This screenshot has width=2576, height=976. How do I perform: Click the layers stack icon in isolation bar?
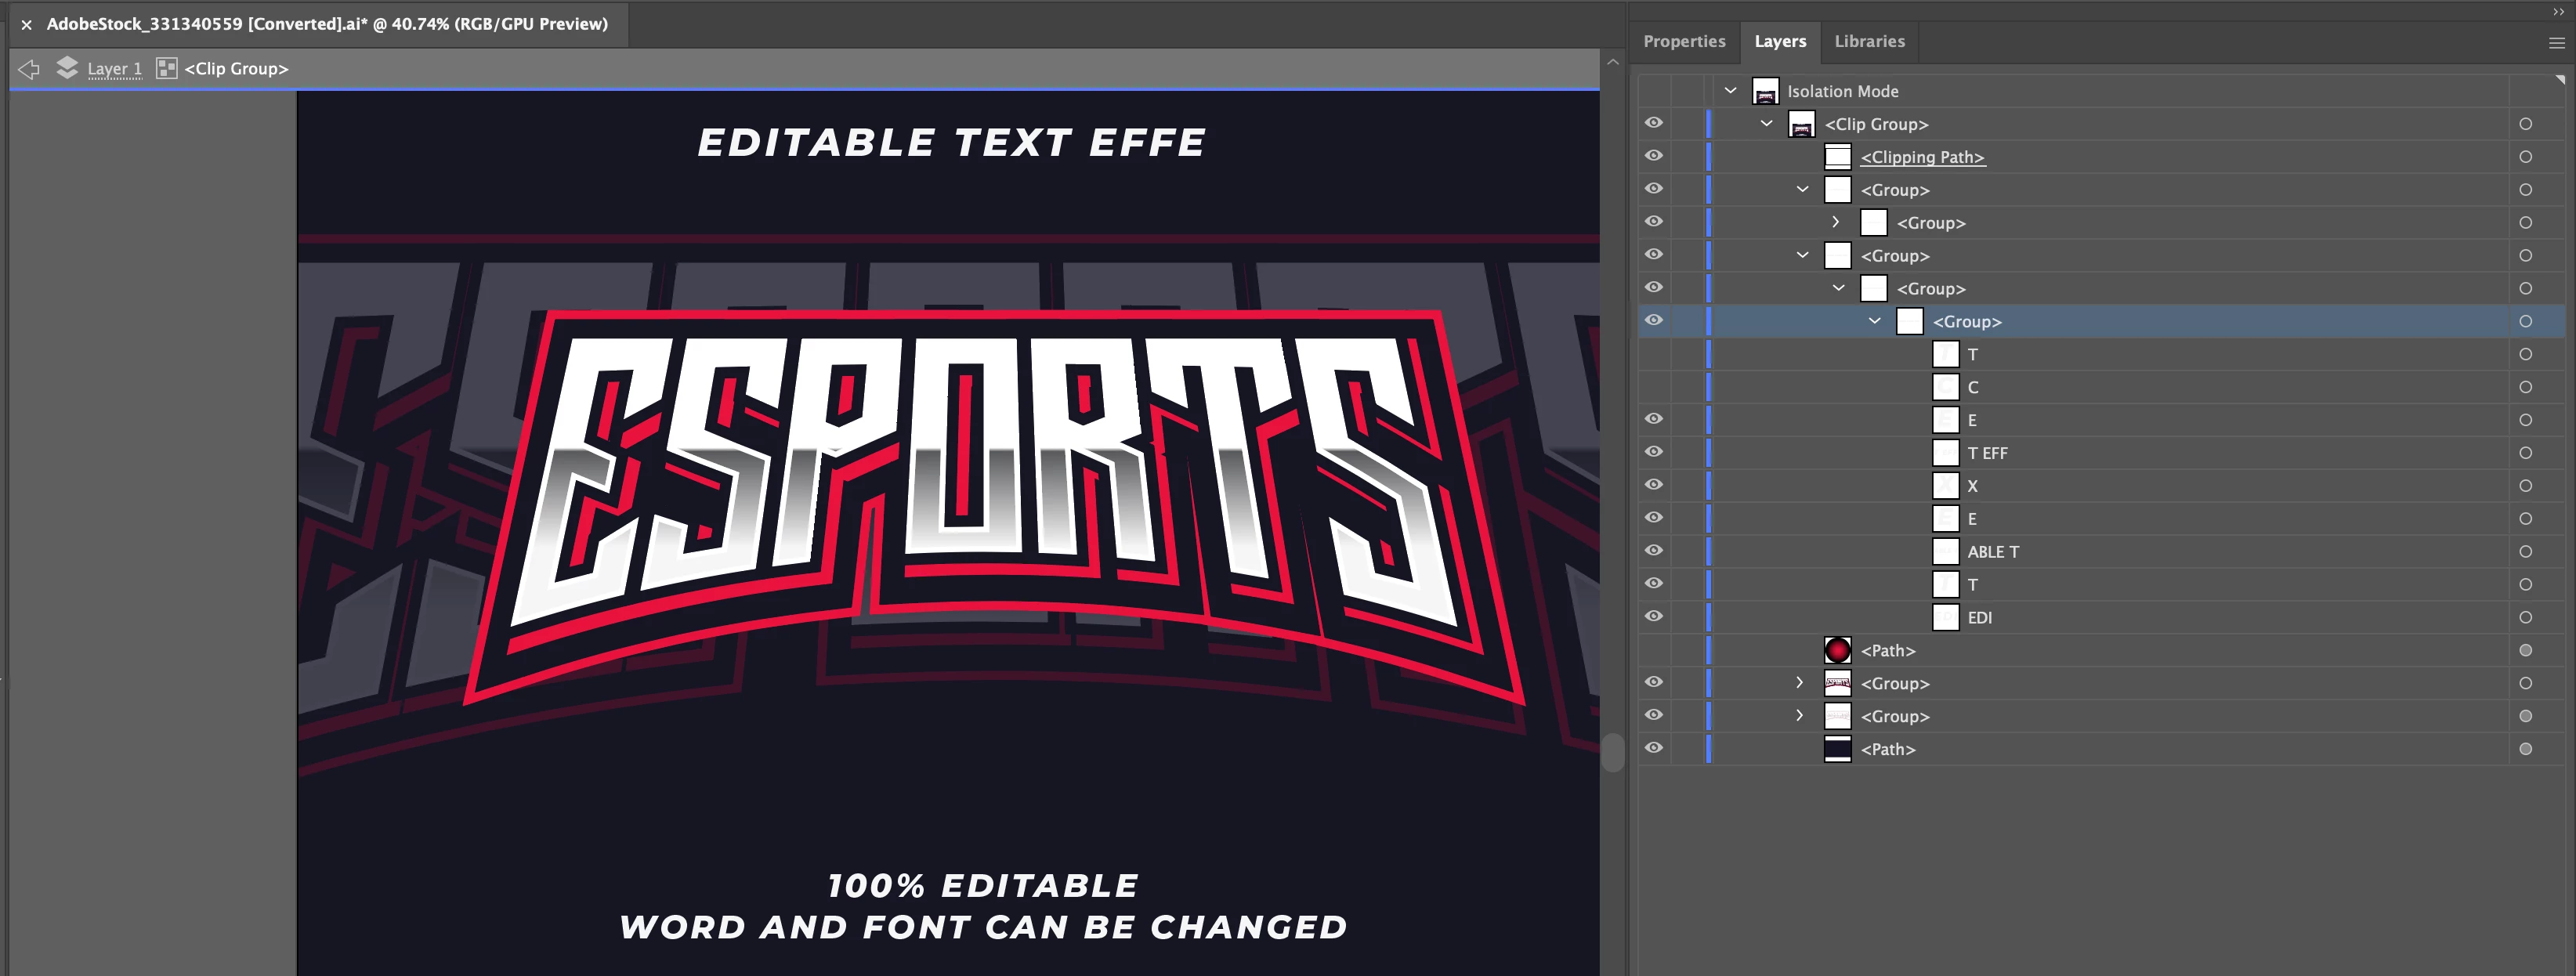pos(67,68)
